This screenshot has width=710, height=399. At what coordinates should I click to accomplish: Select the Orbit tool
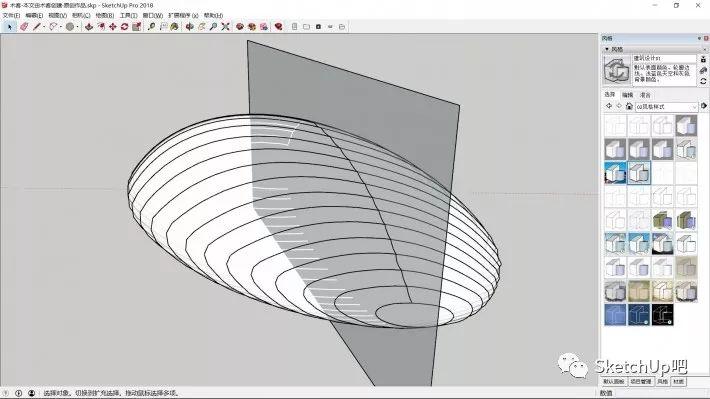tap(190, 27)
